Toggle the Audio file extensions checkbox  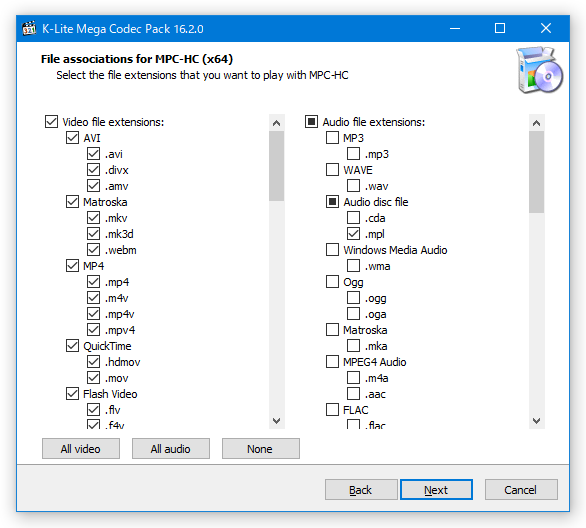pyautogui.click(x=311, y=122)
